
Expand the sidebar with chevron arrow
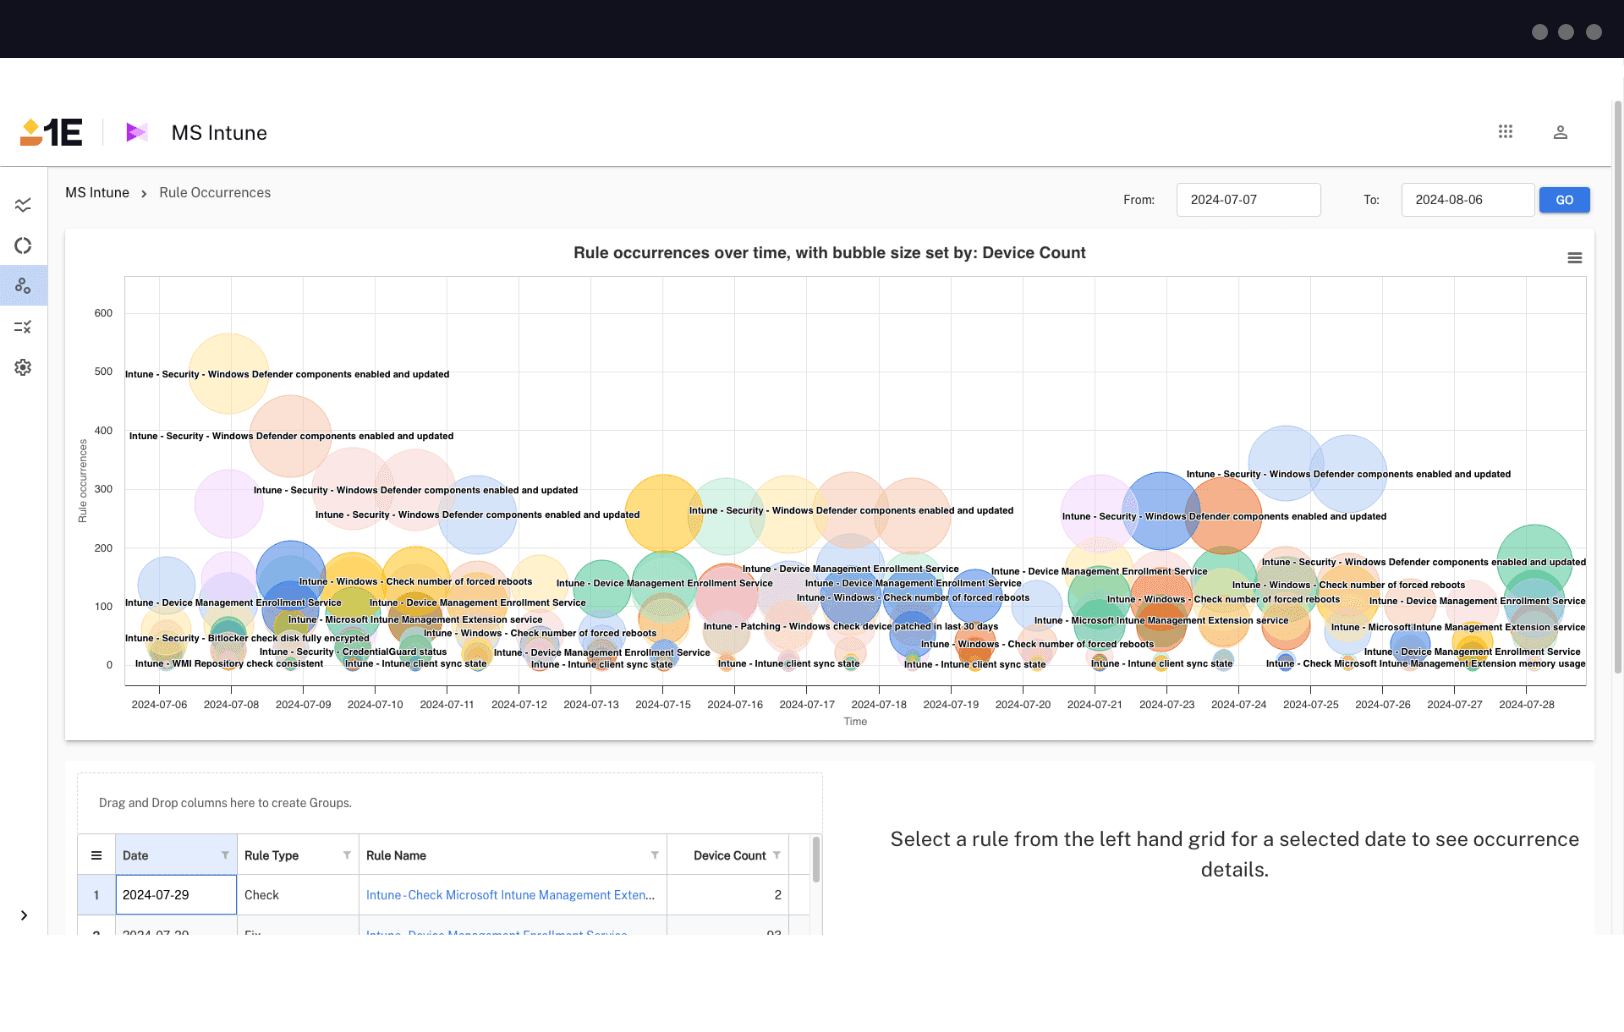[24, 915]
